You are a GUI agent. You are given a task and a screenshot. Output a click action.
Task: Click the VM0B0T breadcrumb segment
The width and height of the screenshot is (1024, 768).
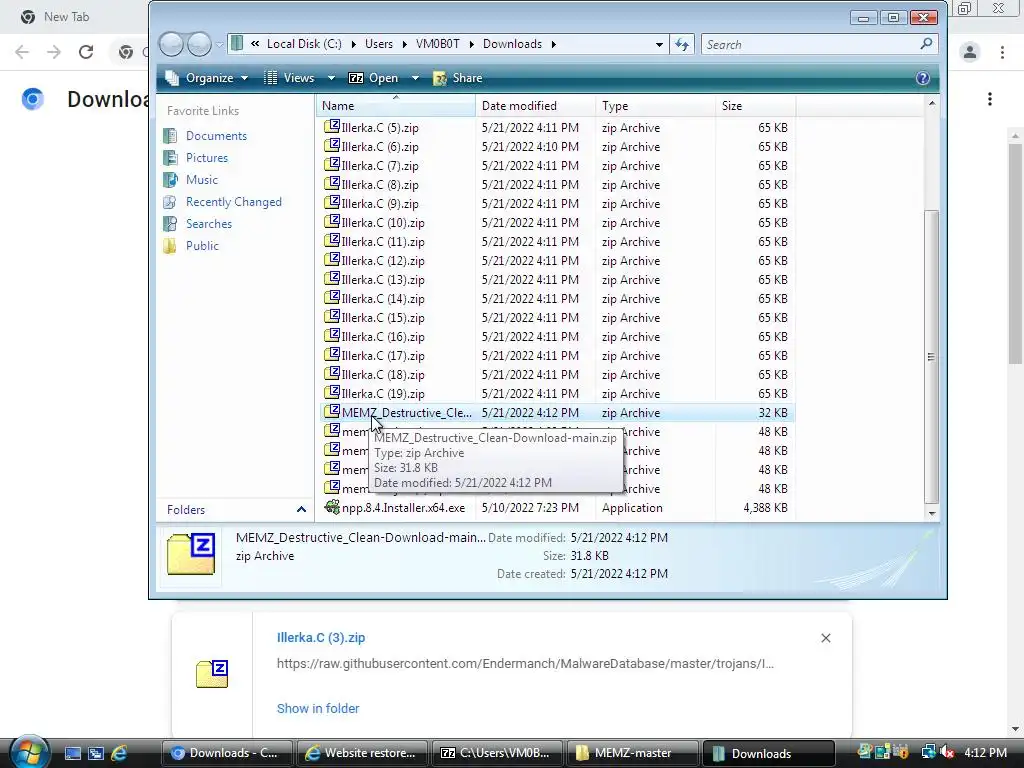pyautogui.click(x=438, y=44)
